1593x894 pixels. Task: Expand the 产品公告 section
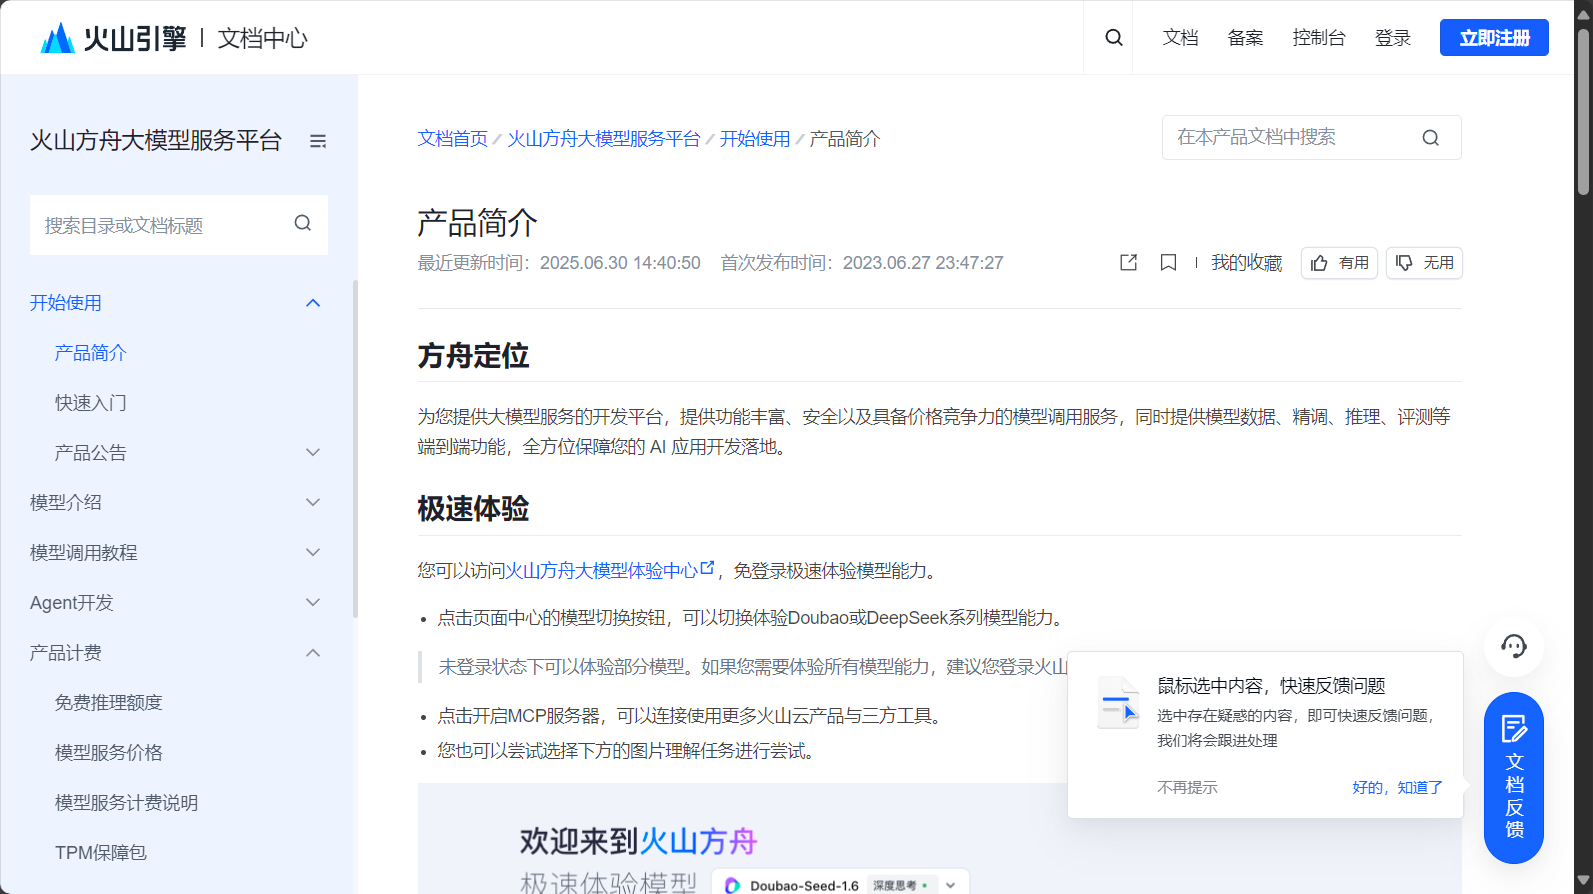[313, 453]
